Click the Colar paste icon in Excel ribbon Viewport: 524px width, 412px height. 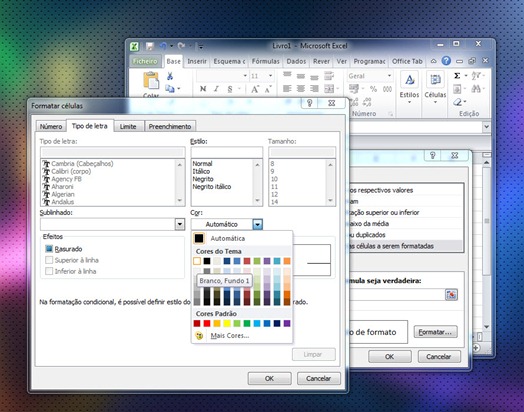click(151, 81)
